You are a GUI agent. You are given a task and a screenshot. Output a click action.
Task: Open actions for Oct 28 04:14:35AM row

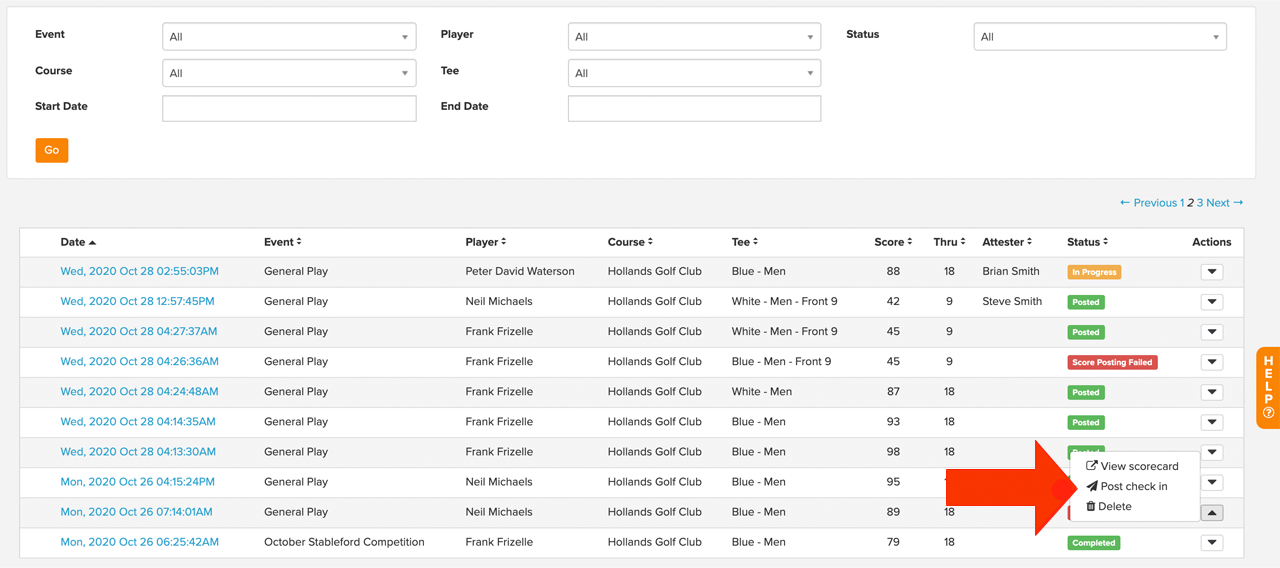click(x=1212, y=422)
